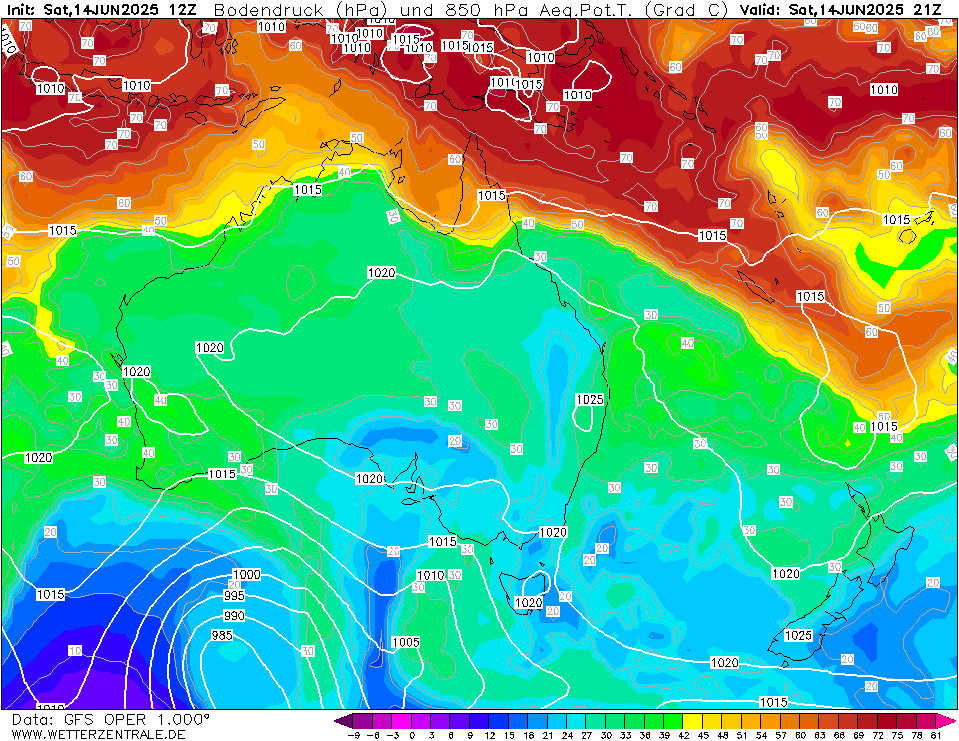This screenshot has height=741, width=959.
Task: Click the '-9' value on the color scale
Action: click(354, 735)
